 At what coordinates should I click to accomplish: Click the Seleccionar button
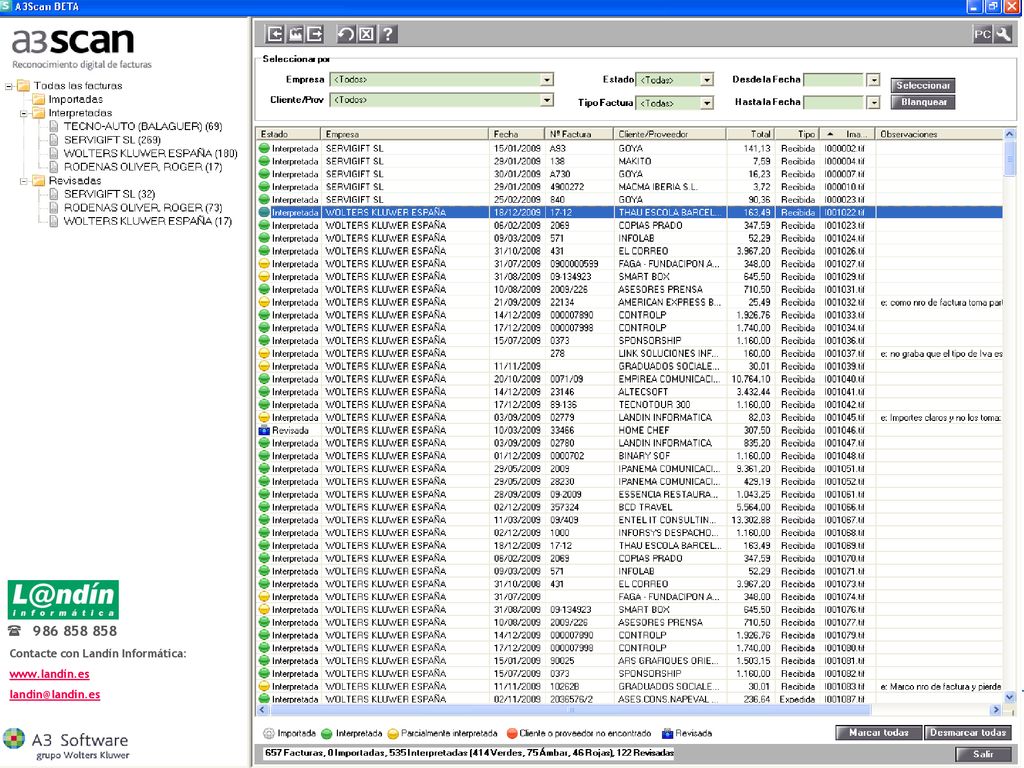pos(923,86)
